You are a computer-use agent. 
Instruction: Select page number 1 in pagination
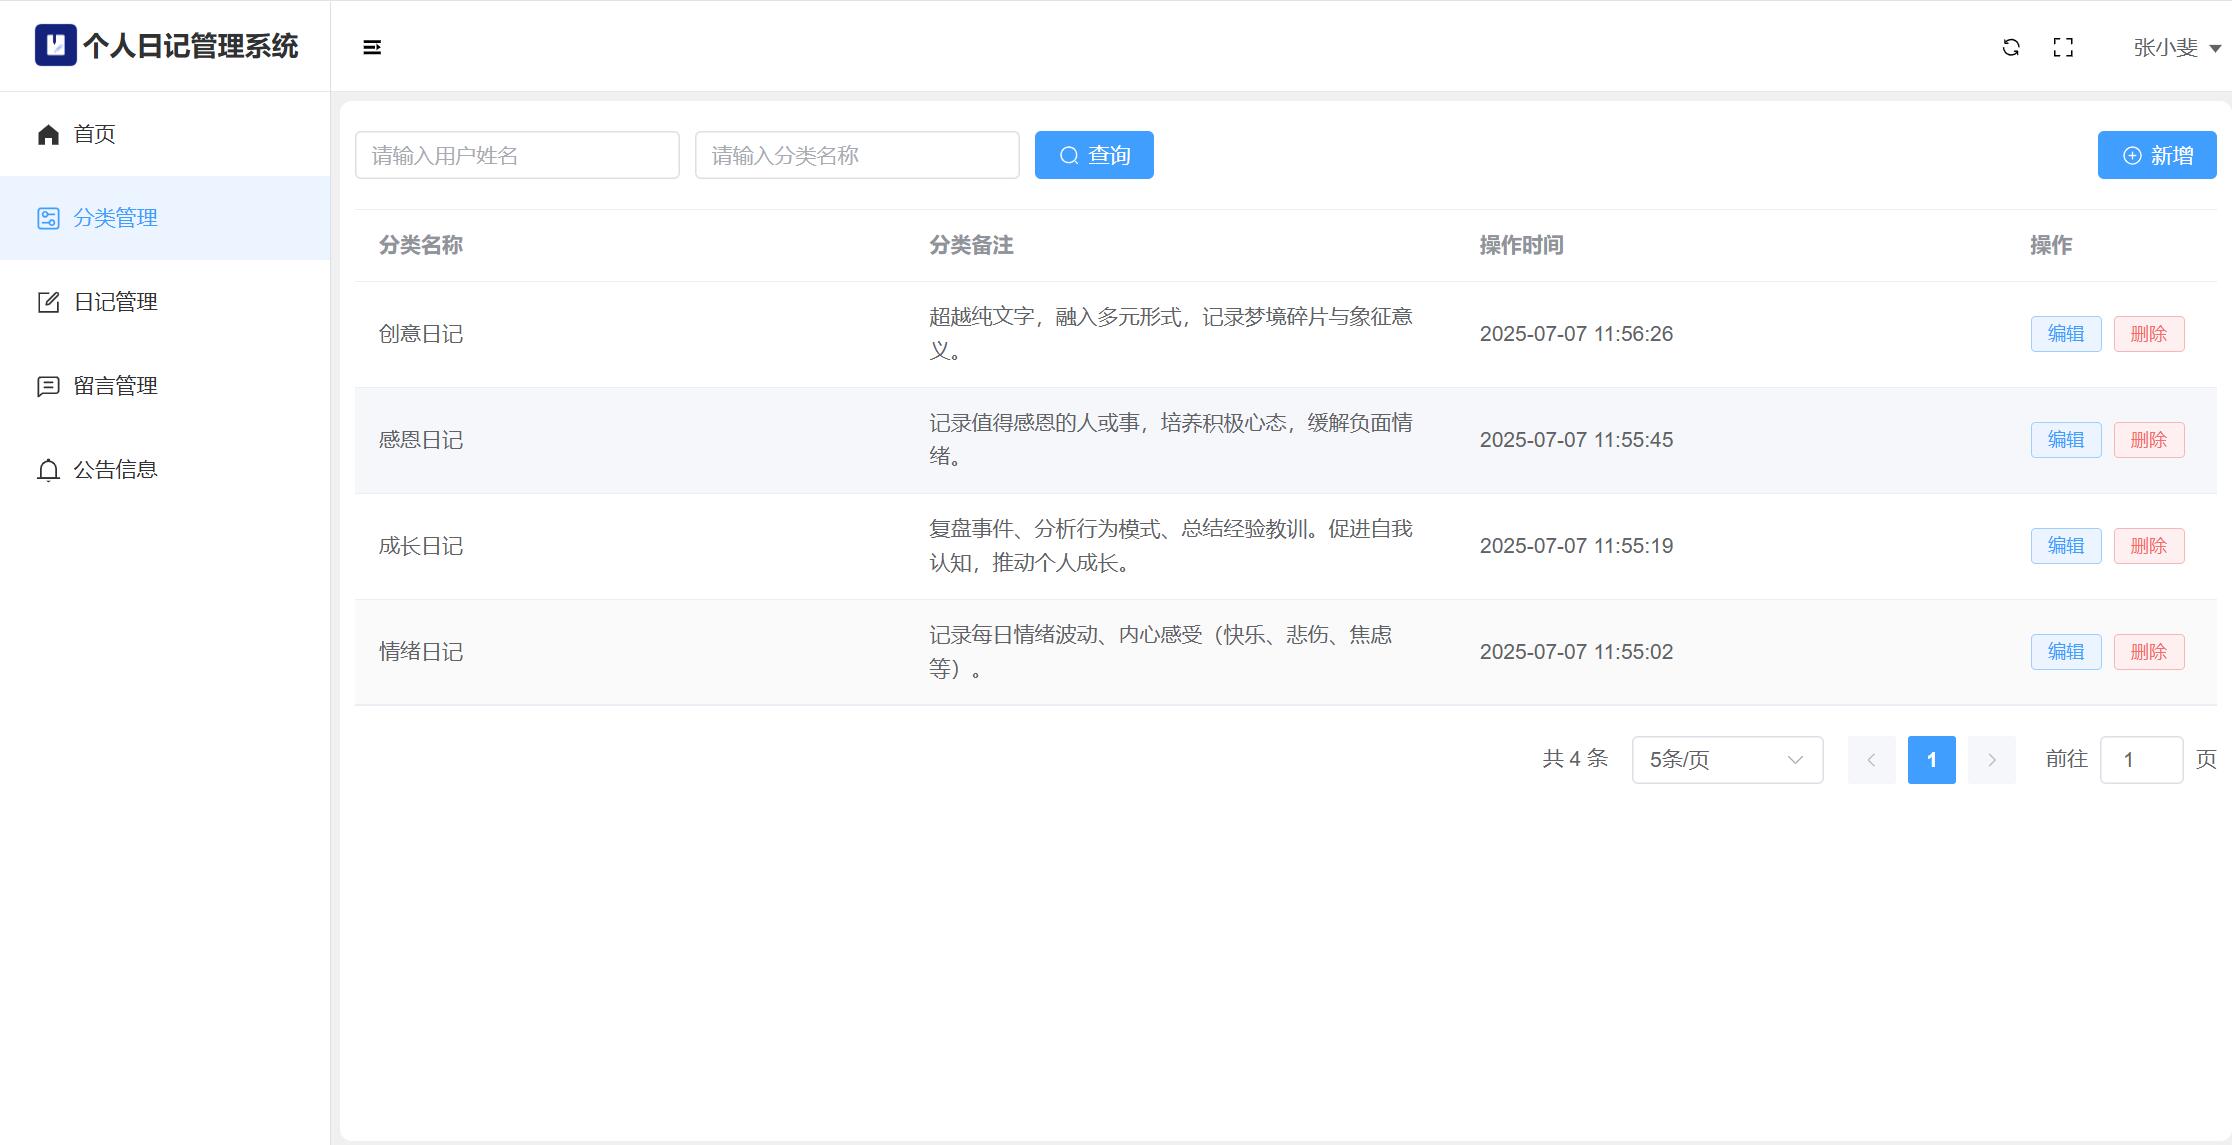click(x=1931, y=760)
